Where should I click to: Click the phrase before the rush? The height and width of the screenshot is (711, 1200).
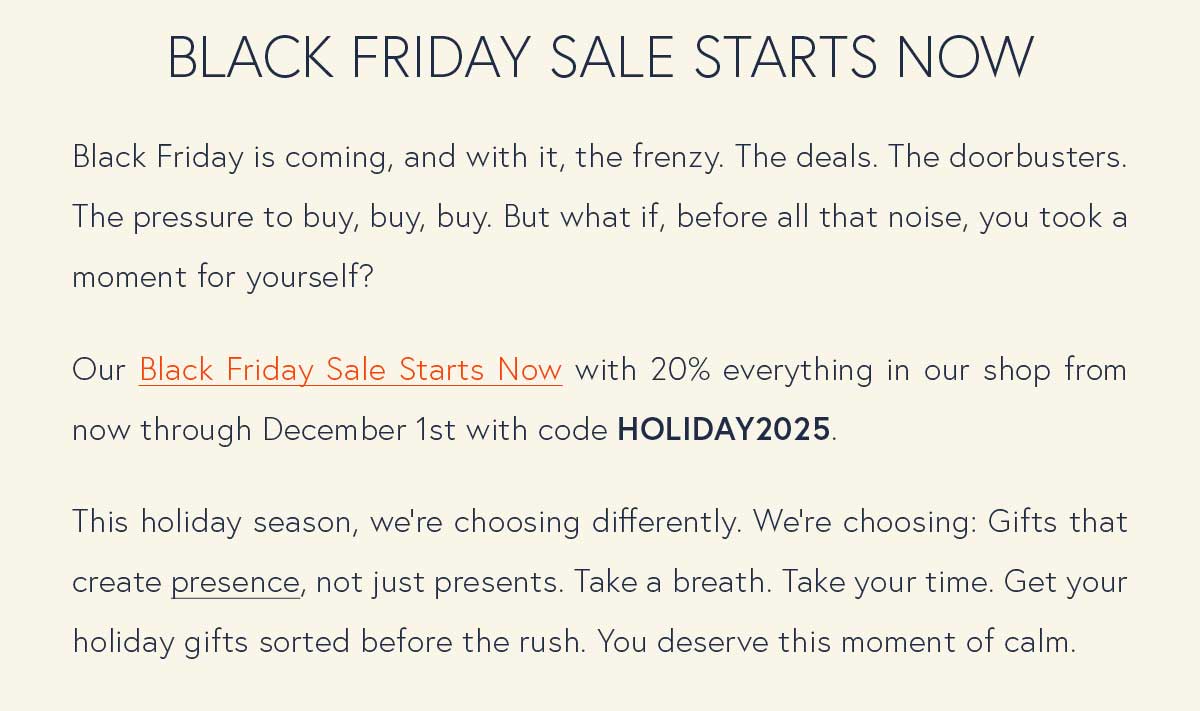[473, 641]
